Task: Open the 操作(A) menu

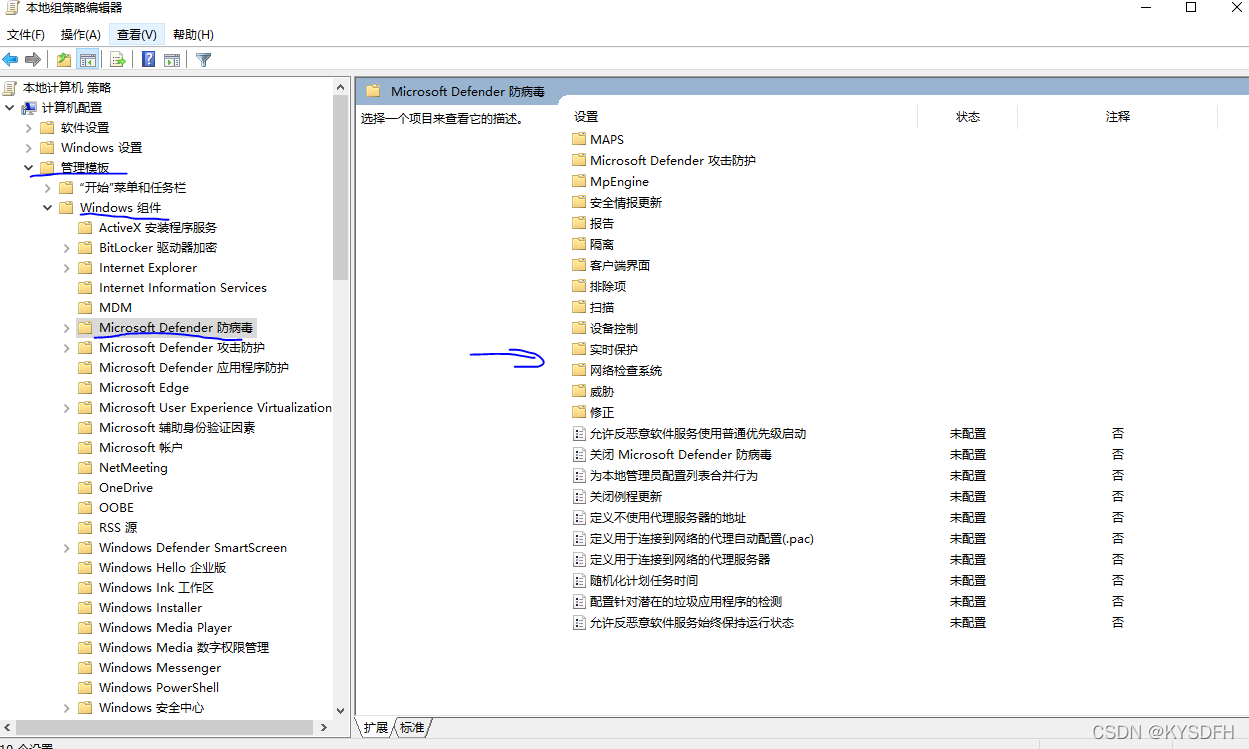Action: pos(81,34)
